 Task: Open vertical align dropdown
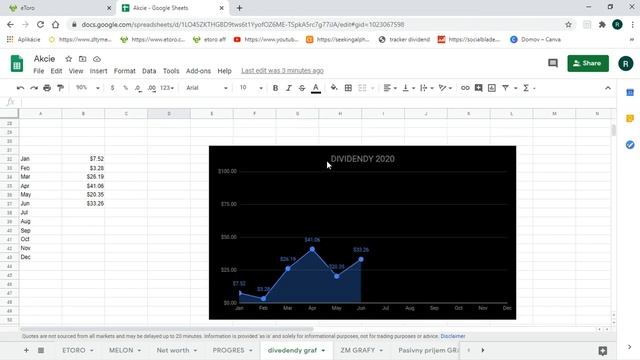(409, 88)
